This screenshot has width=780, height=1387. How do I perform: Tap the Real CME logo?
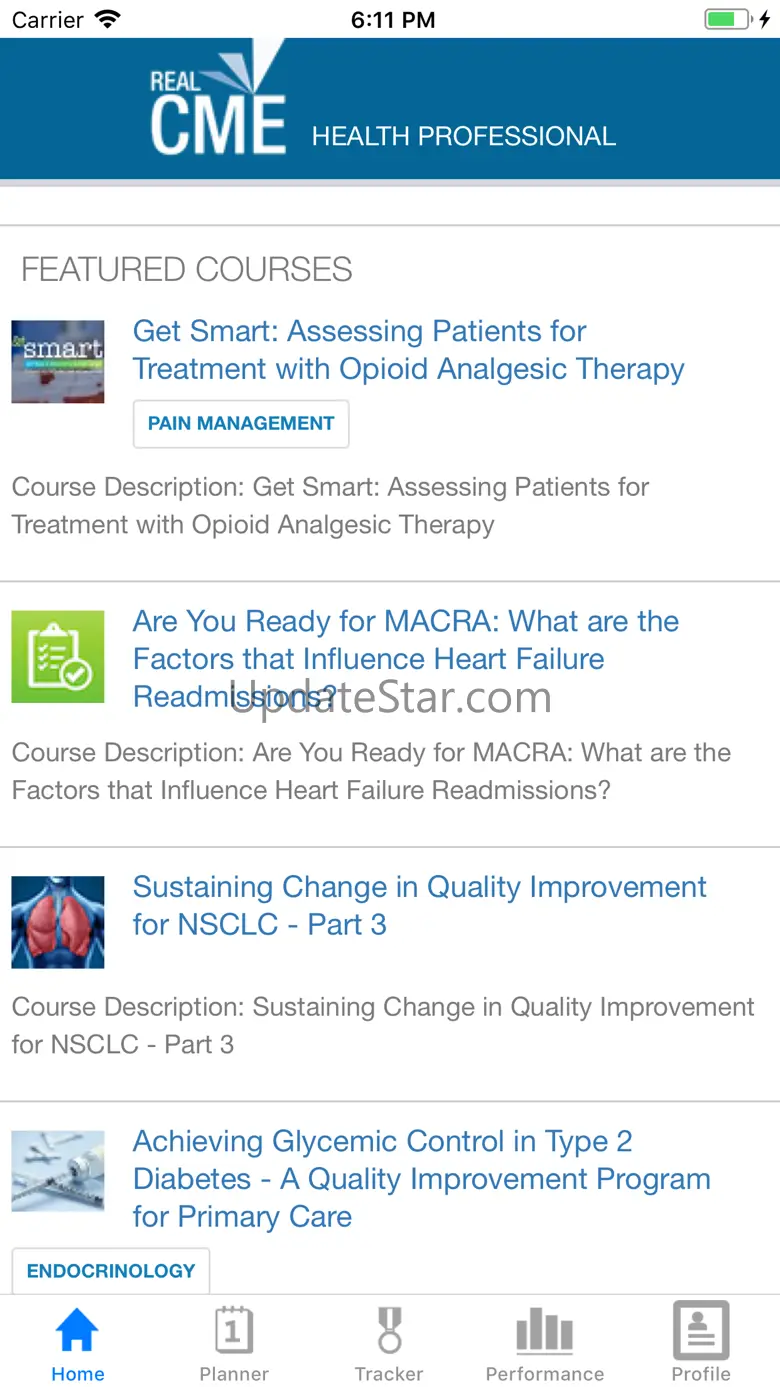point(219,99)
